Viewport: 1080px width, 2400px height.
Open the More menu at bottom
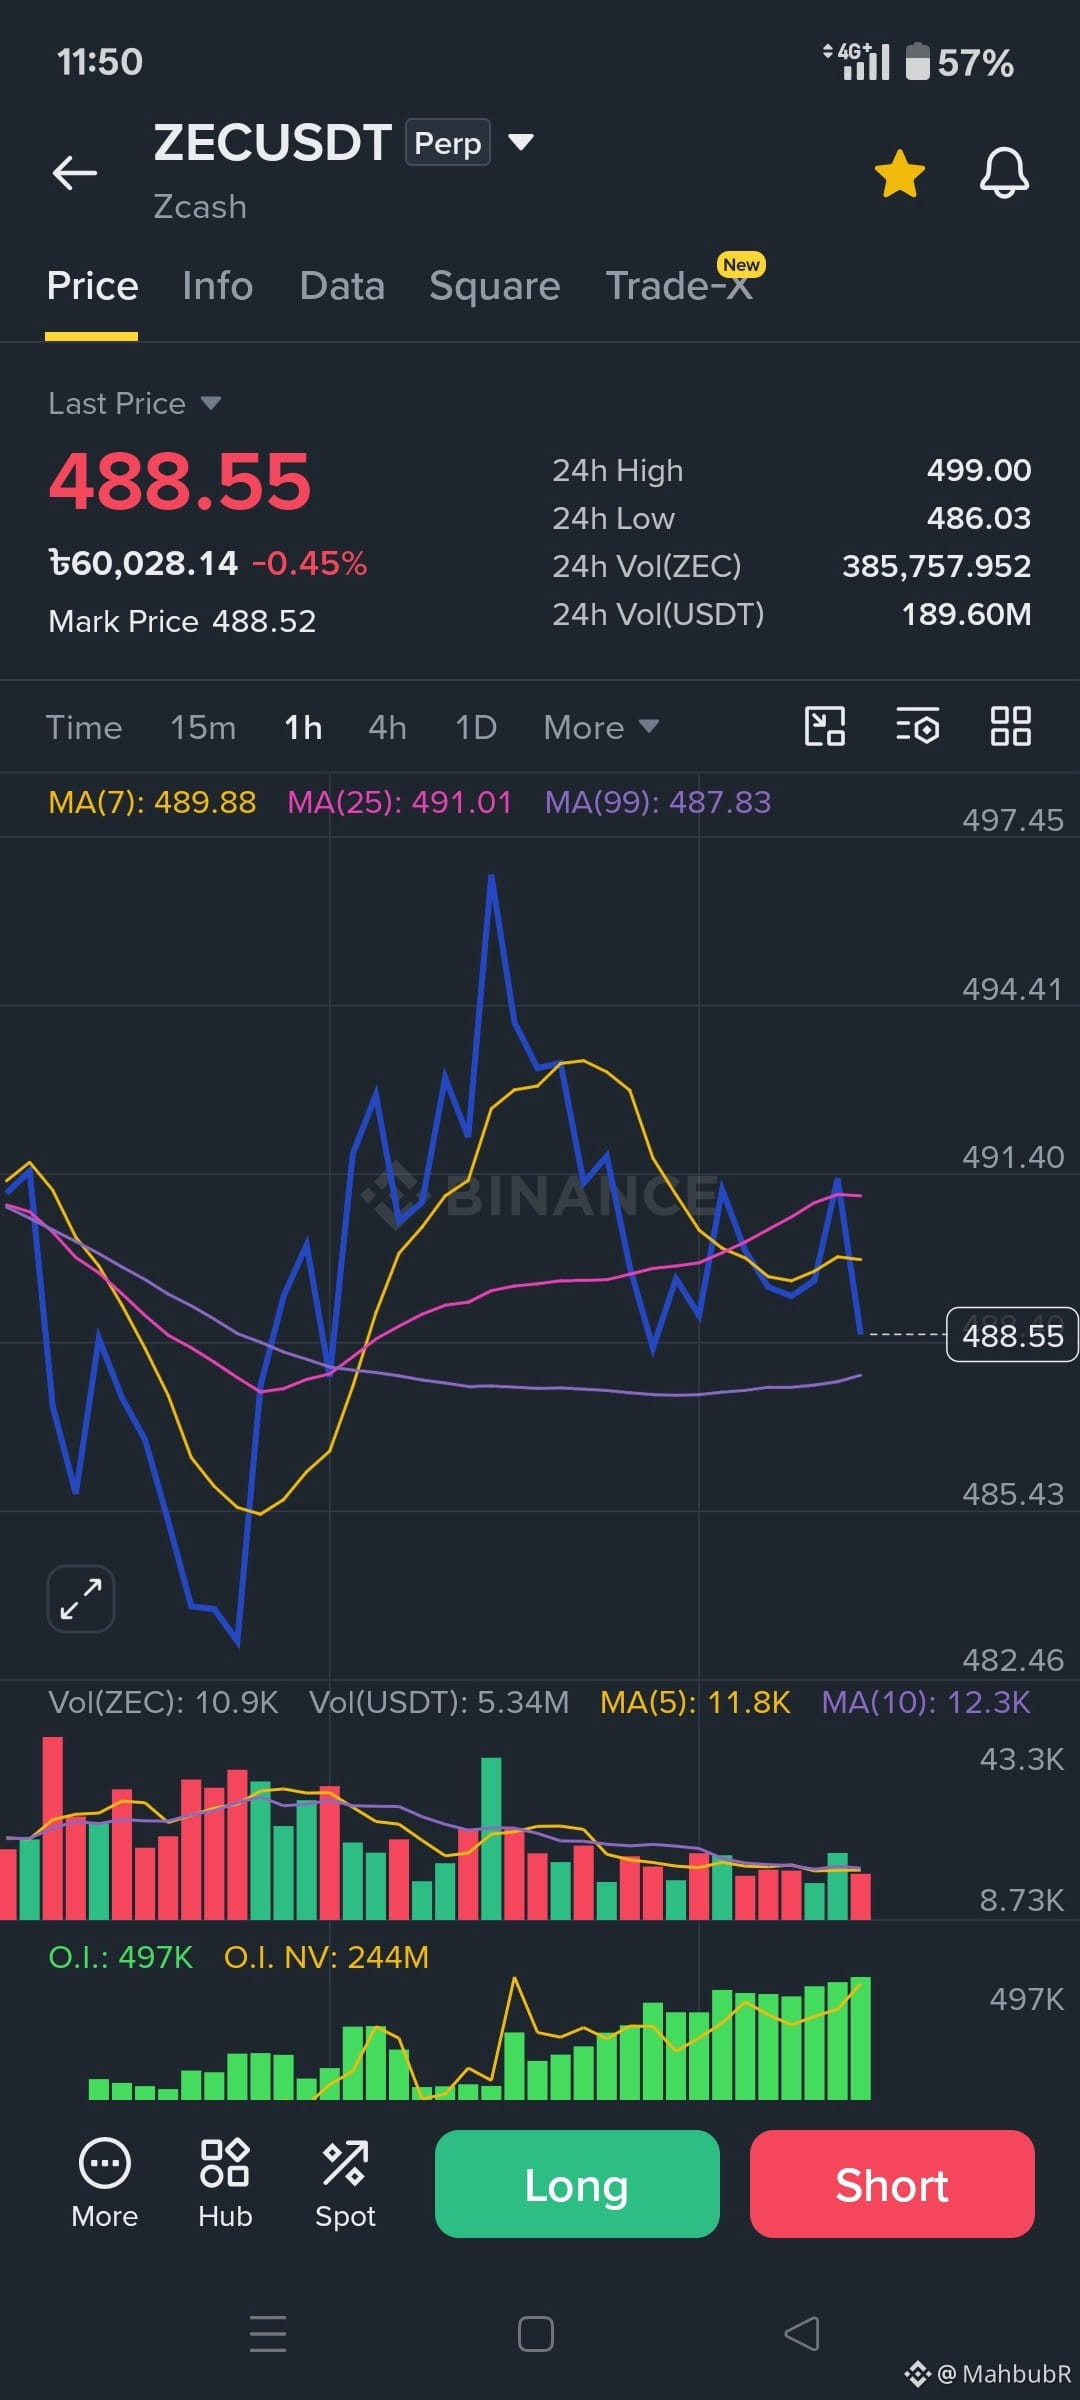click(x=105, y=2184)
